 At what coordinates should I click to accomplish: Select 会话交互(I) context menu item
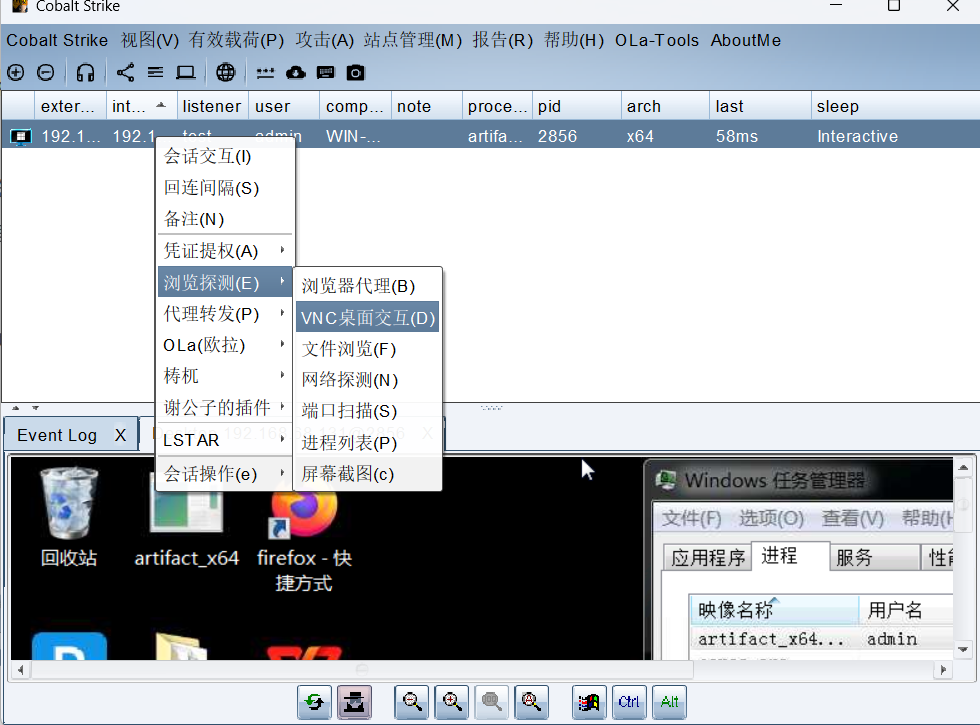tap(225, 156)
